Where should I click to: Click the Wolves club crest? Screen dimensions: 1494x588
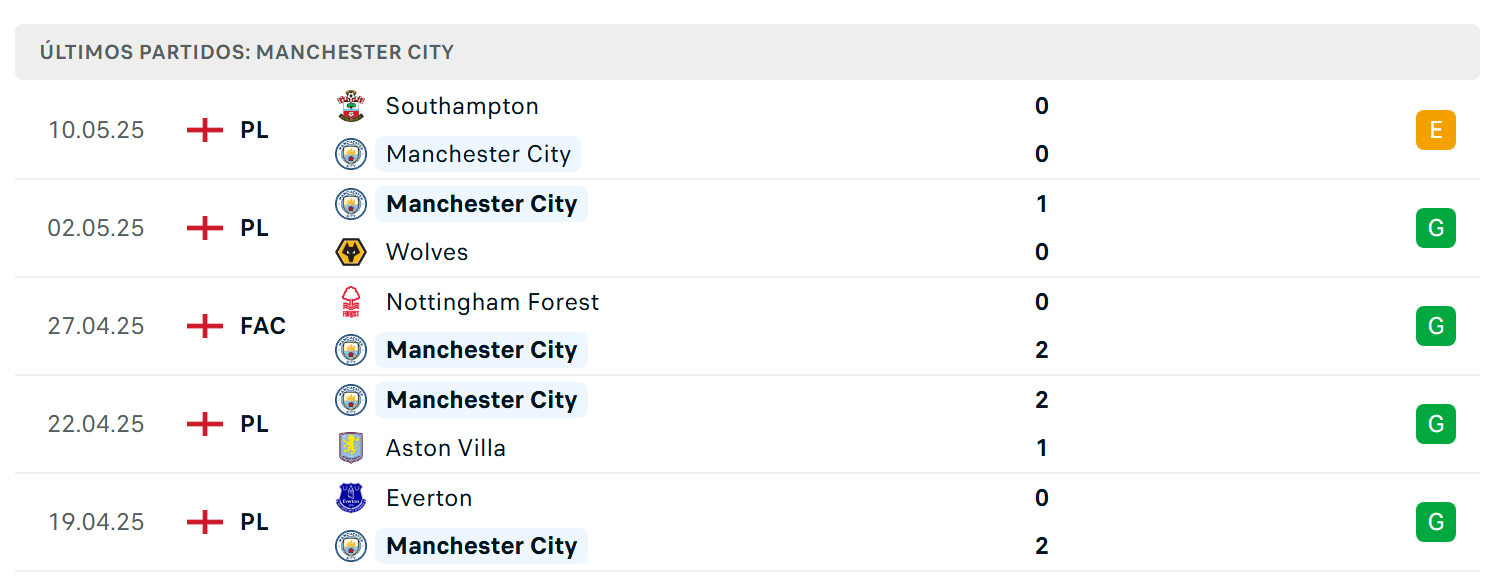pyautogui.click(x=351, y=252)
